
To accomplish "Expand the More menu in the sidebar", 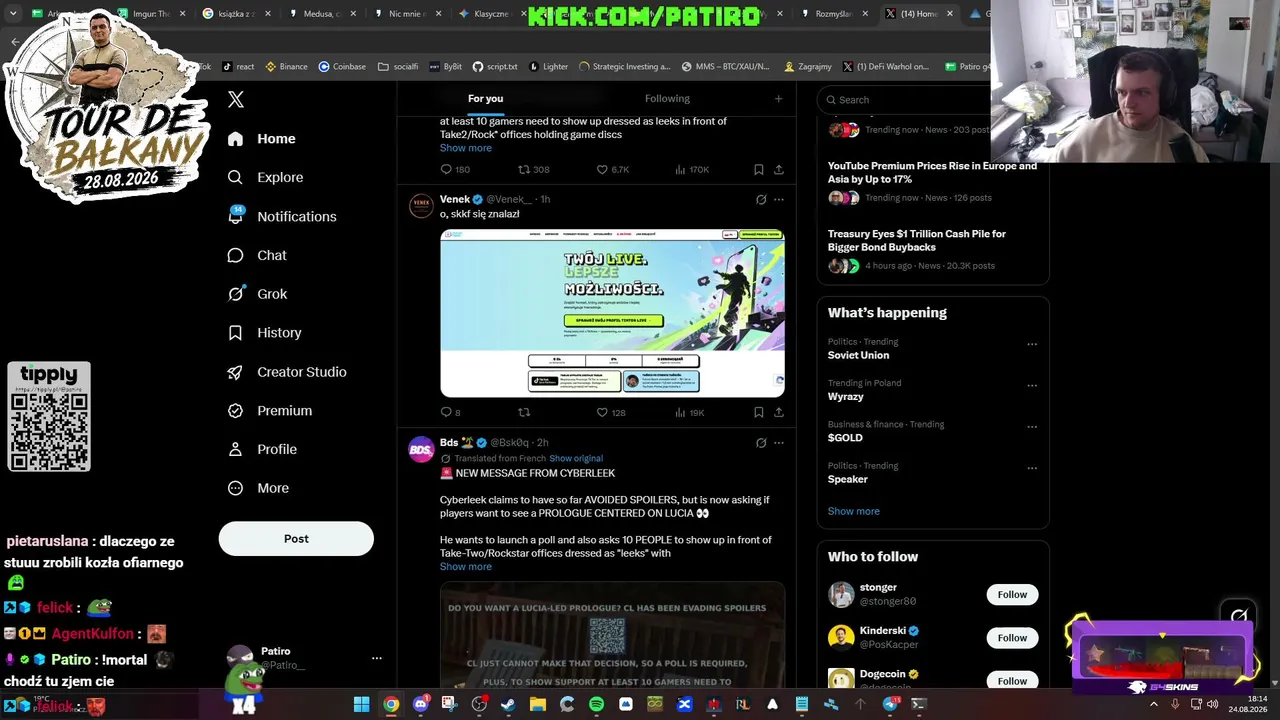I will [258, 488].
